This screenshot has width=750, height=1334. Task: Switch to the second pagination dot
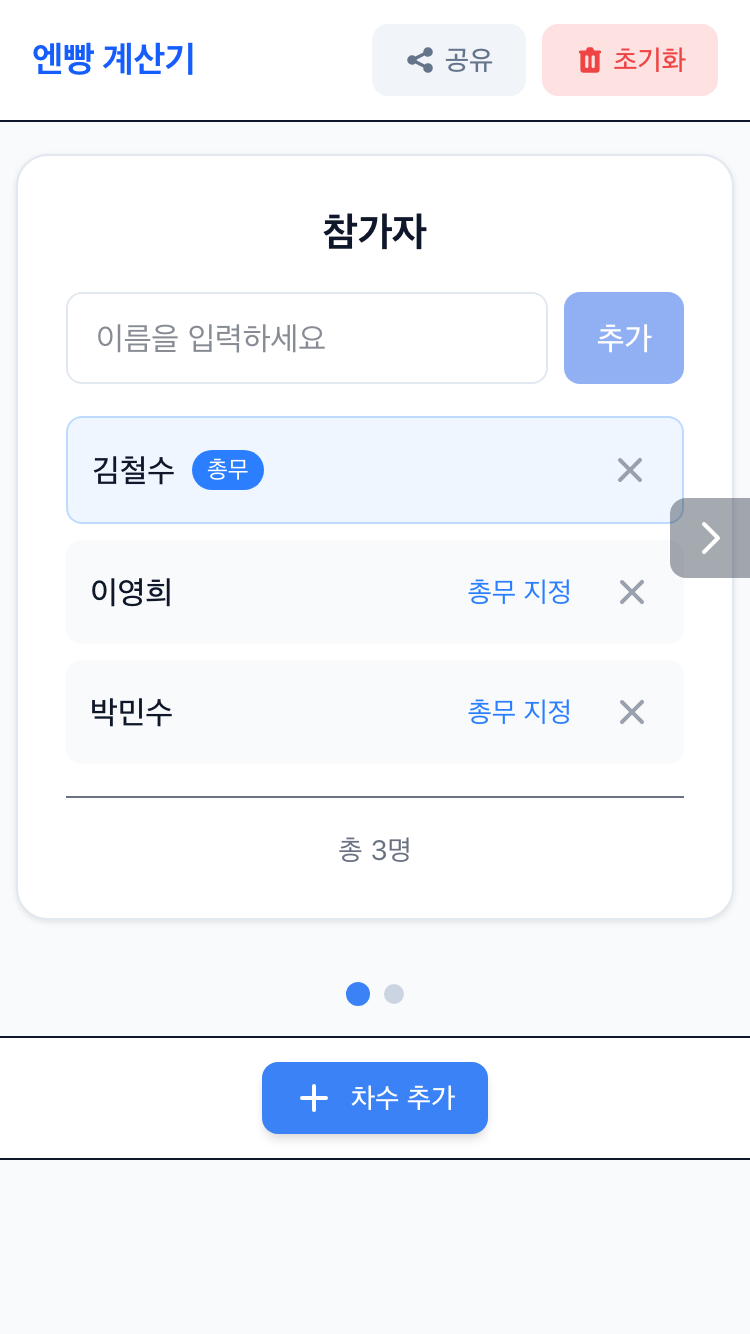(x=394, y=994)
